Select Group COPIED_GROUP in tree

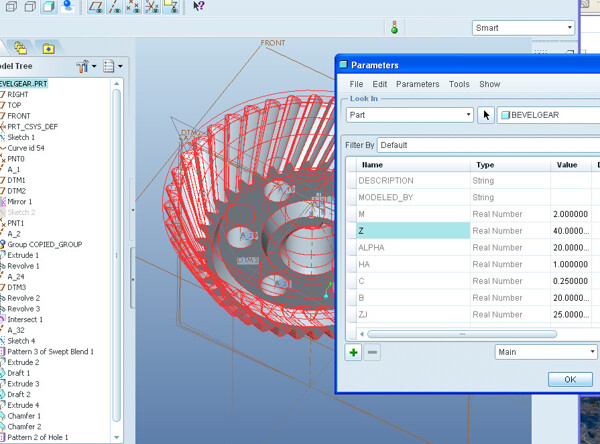[44, 244]
